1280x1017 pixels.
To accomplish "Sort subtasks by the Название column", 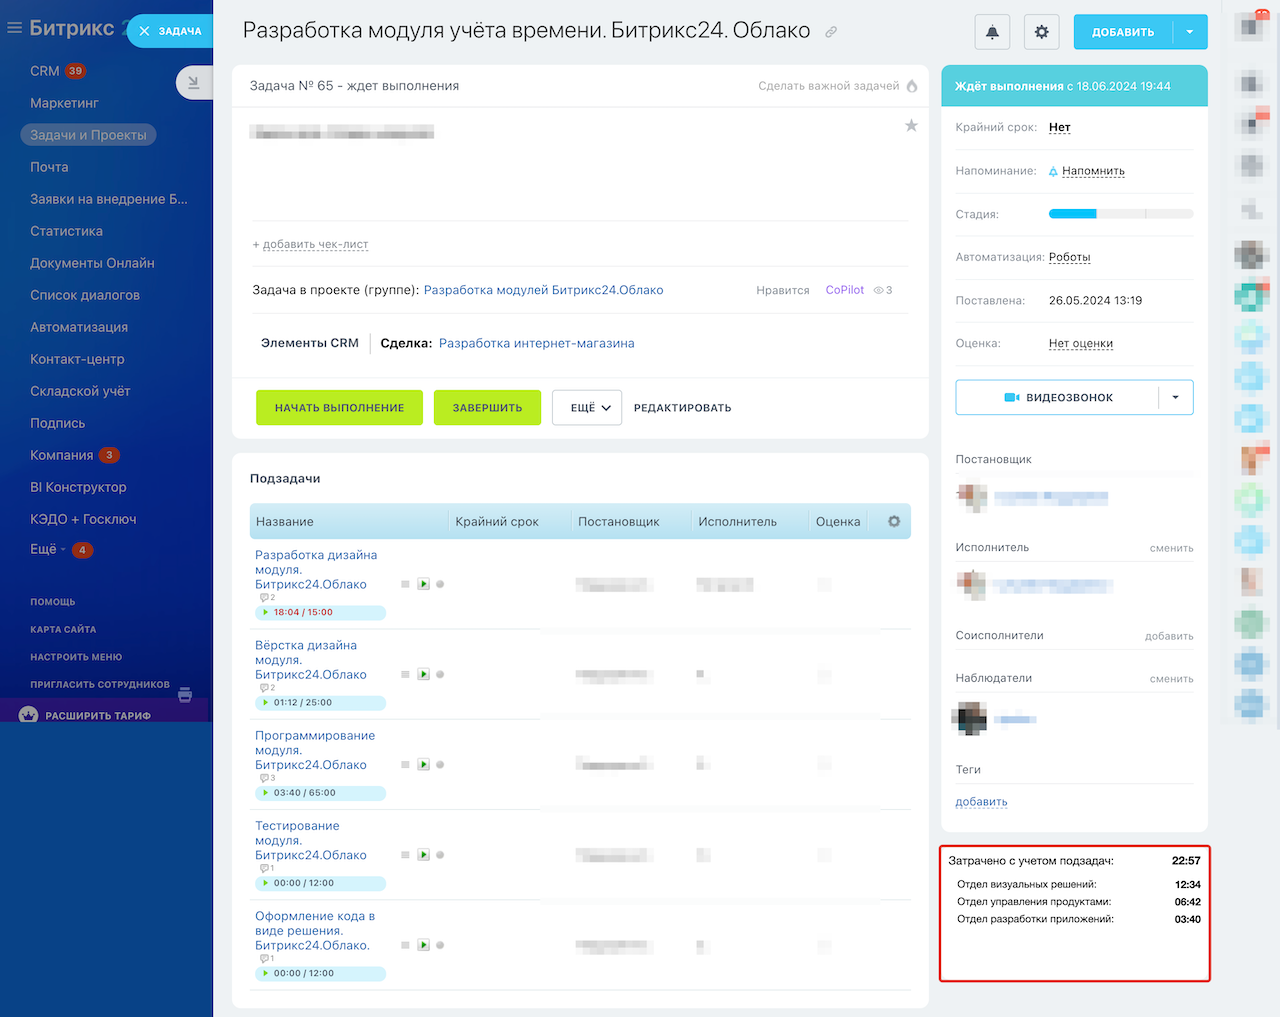I will pos(285,522).
